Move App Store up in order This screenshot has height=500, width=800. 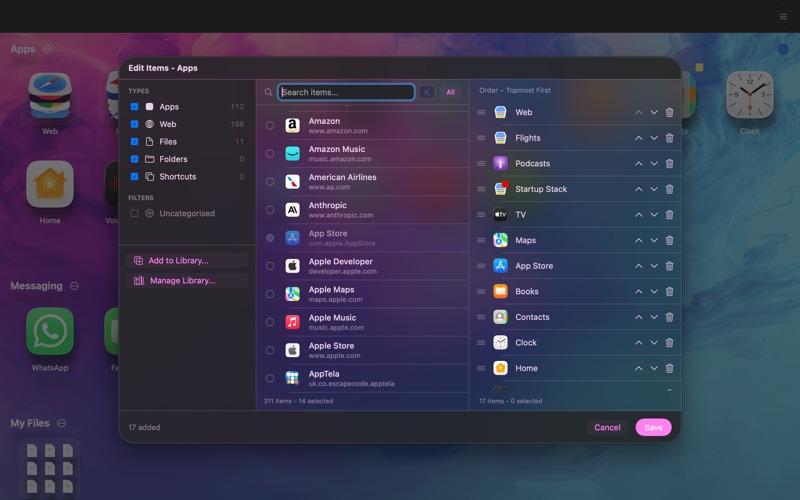[638, 266]
